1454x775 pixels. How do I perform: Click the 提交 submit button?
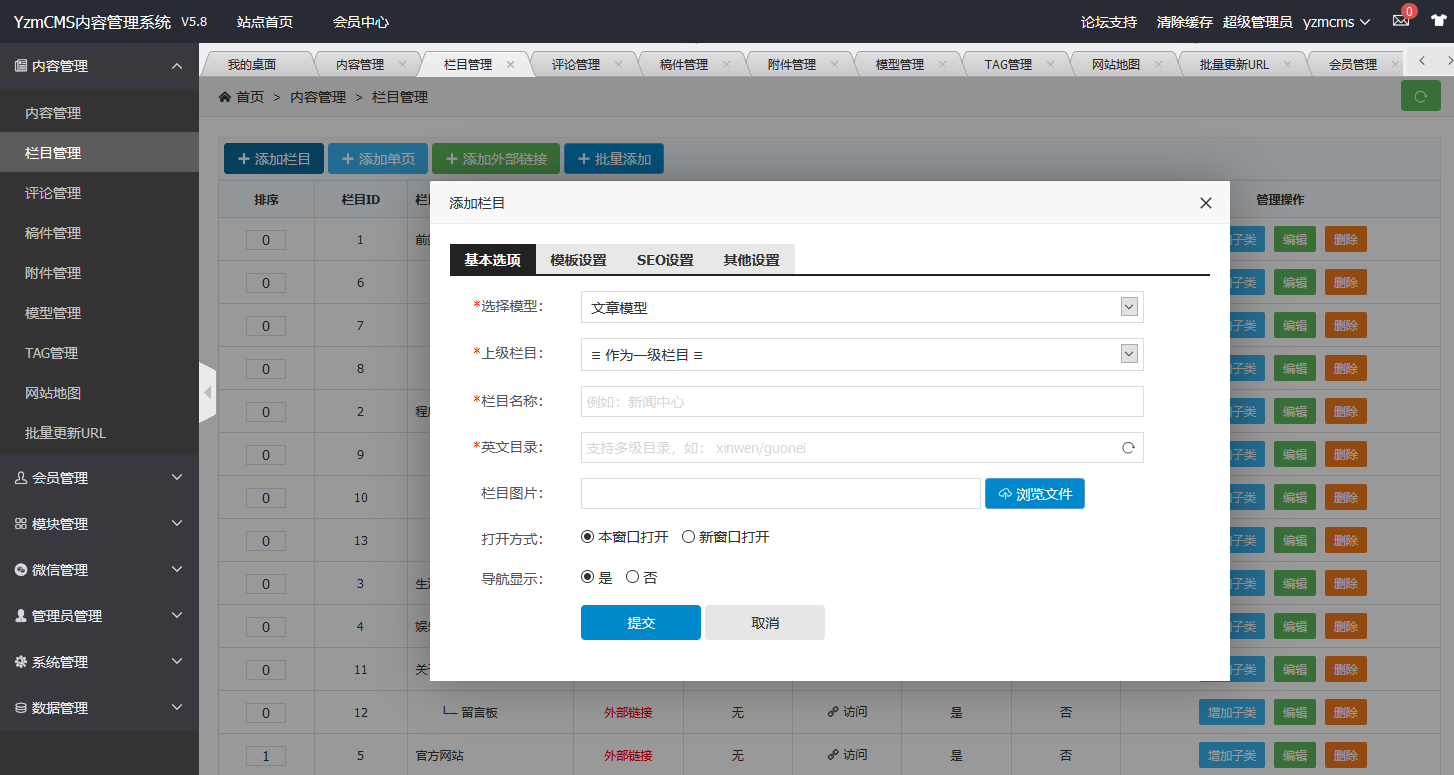(640, 622)
